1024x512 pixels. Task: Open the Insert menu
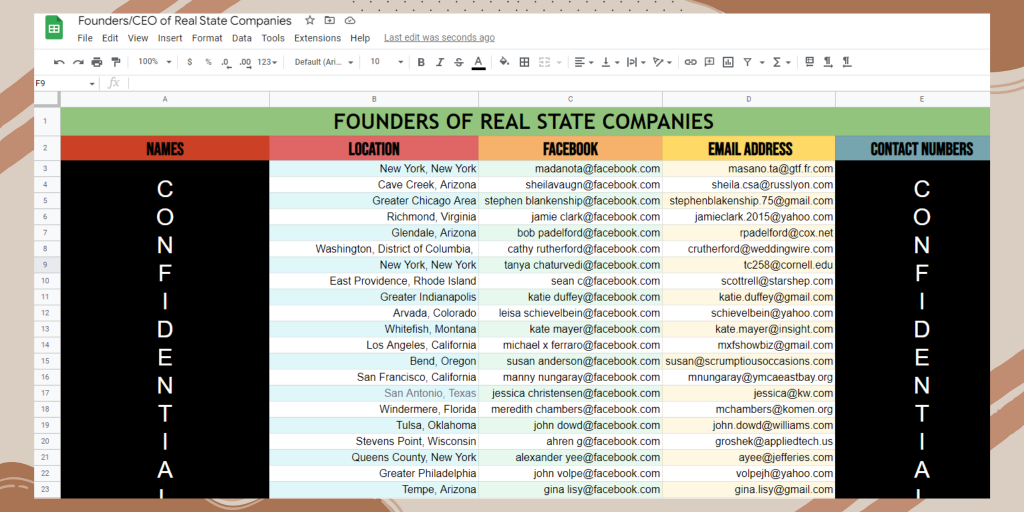pyautogui.click(x=170, y=38)
